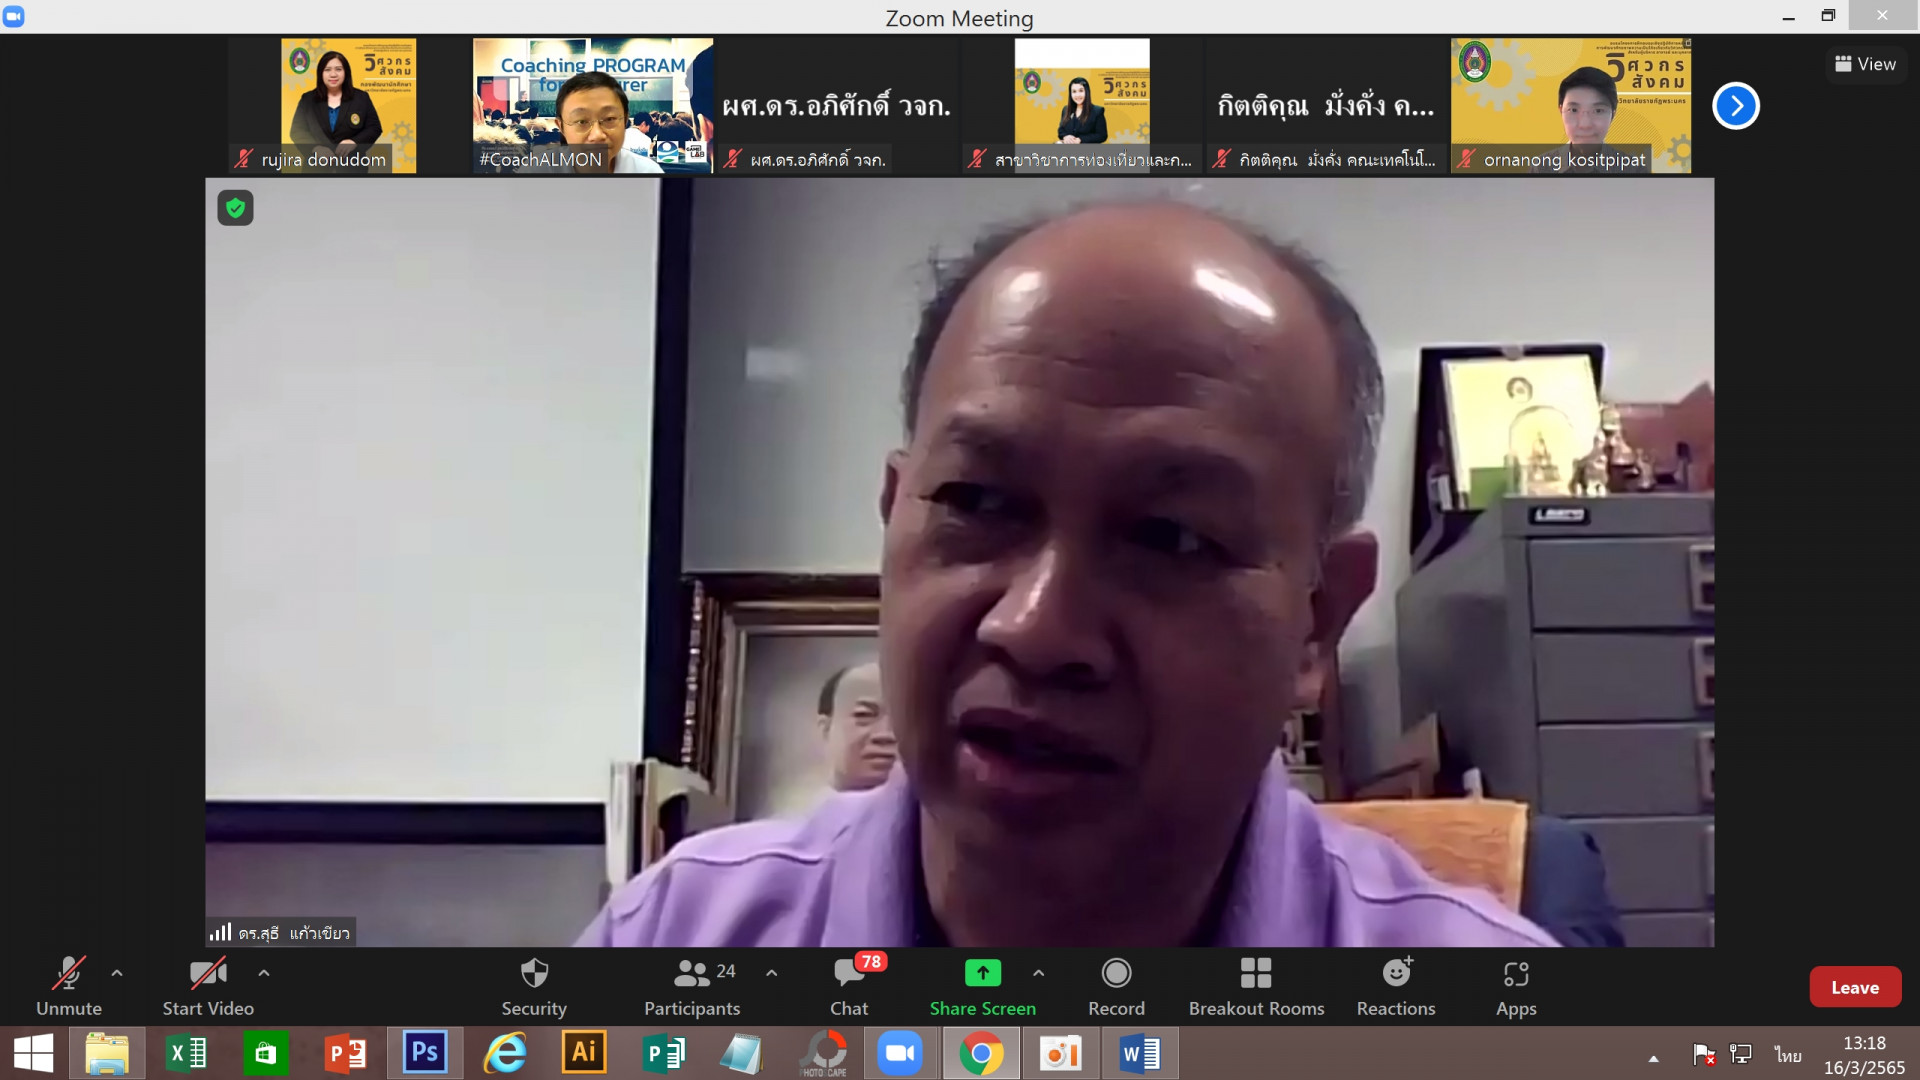The image size is (1920, 1080).
Task: Select rujira donudom's video thumbnail
Action: [x=348, y=106]
